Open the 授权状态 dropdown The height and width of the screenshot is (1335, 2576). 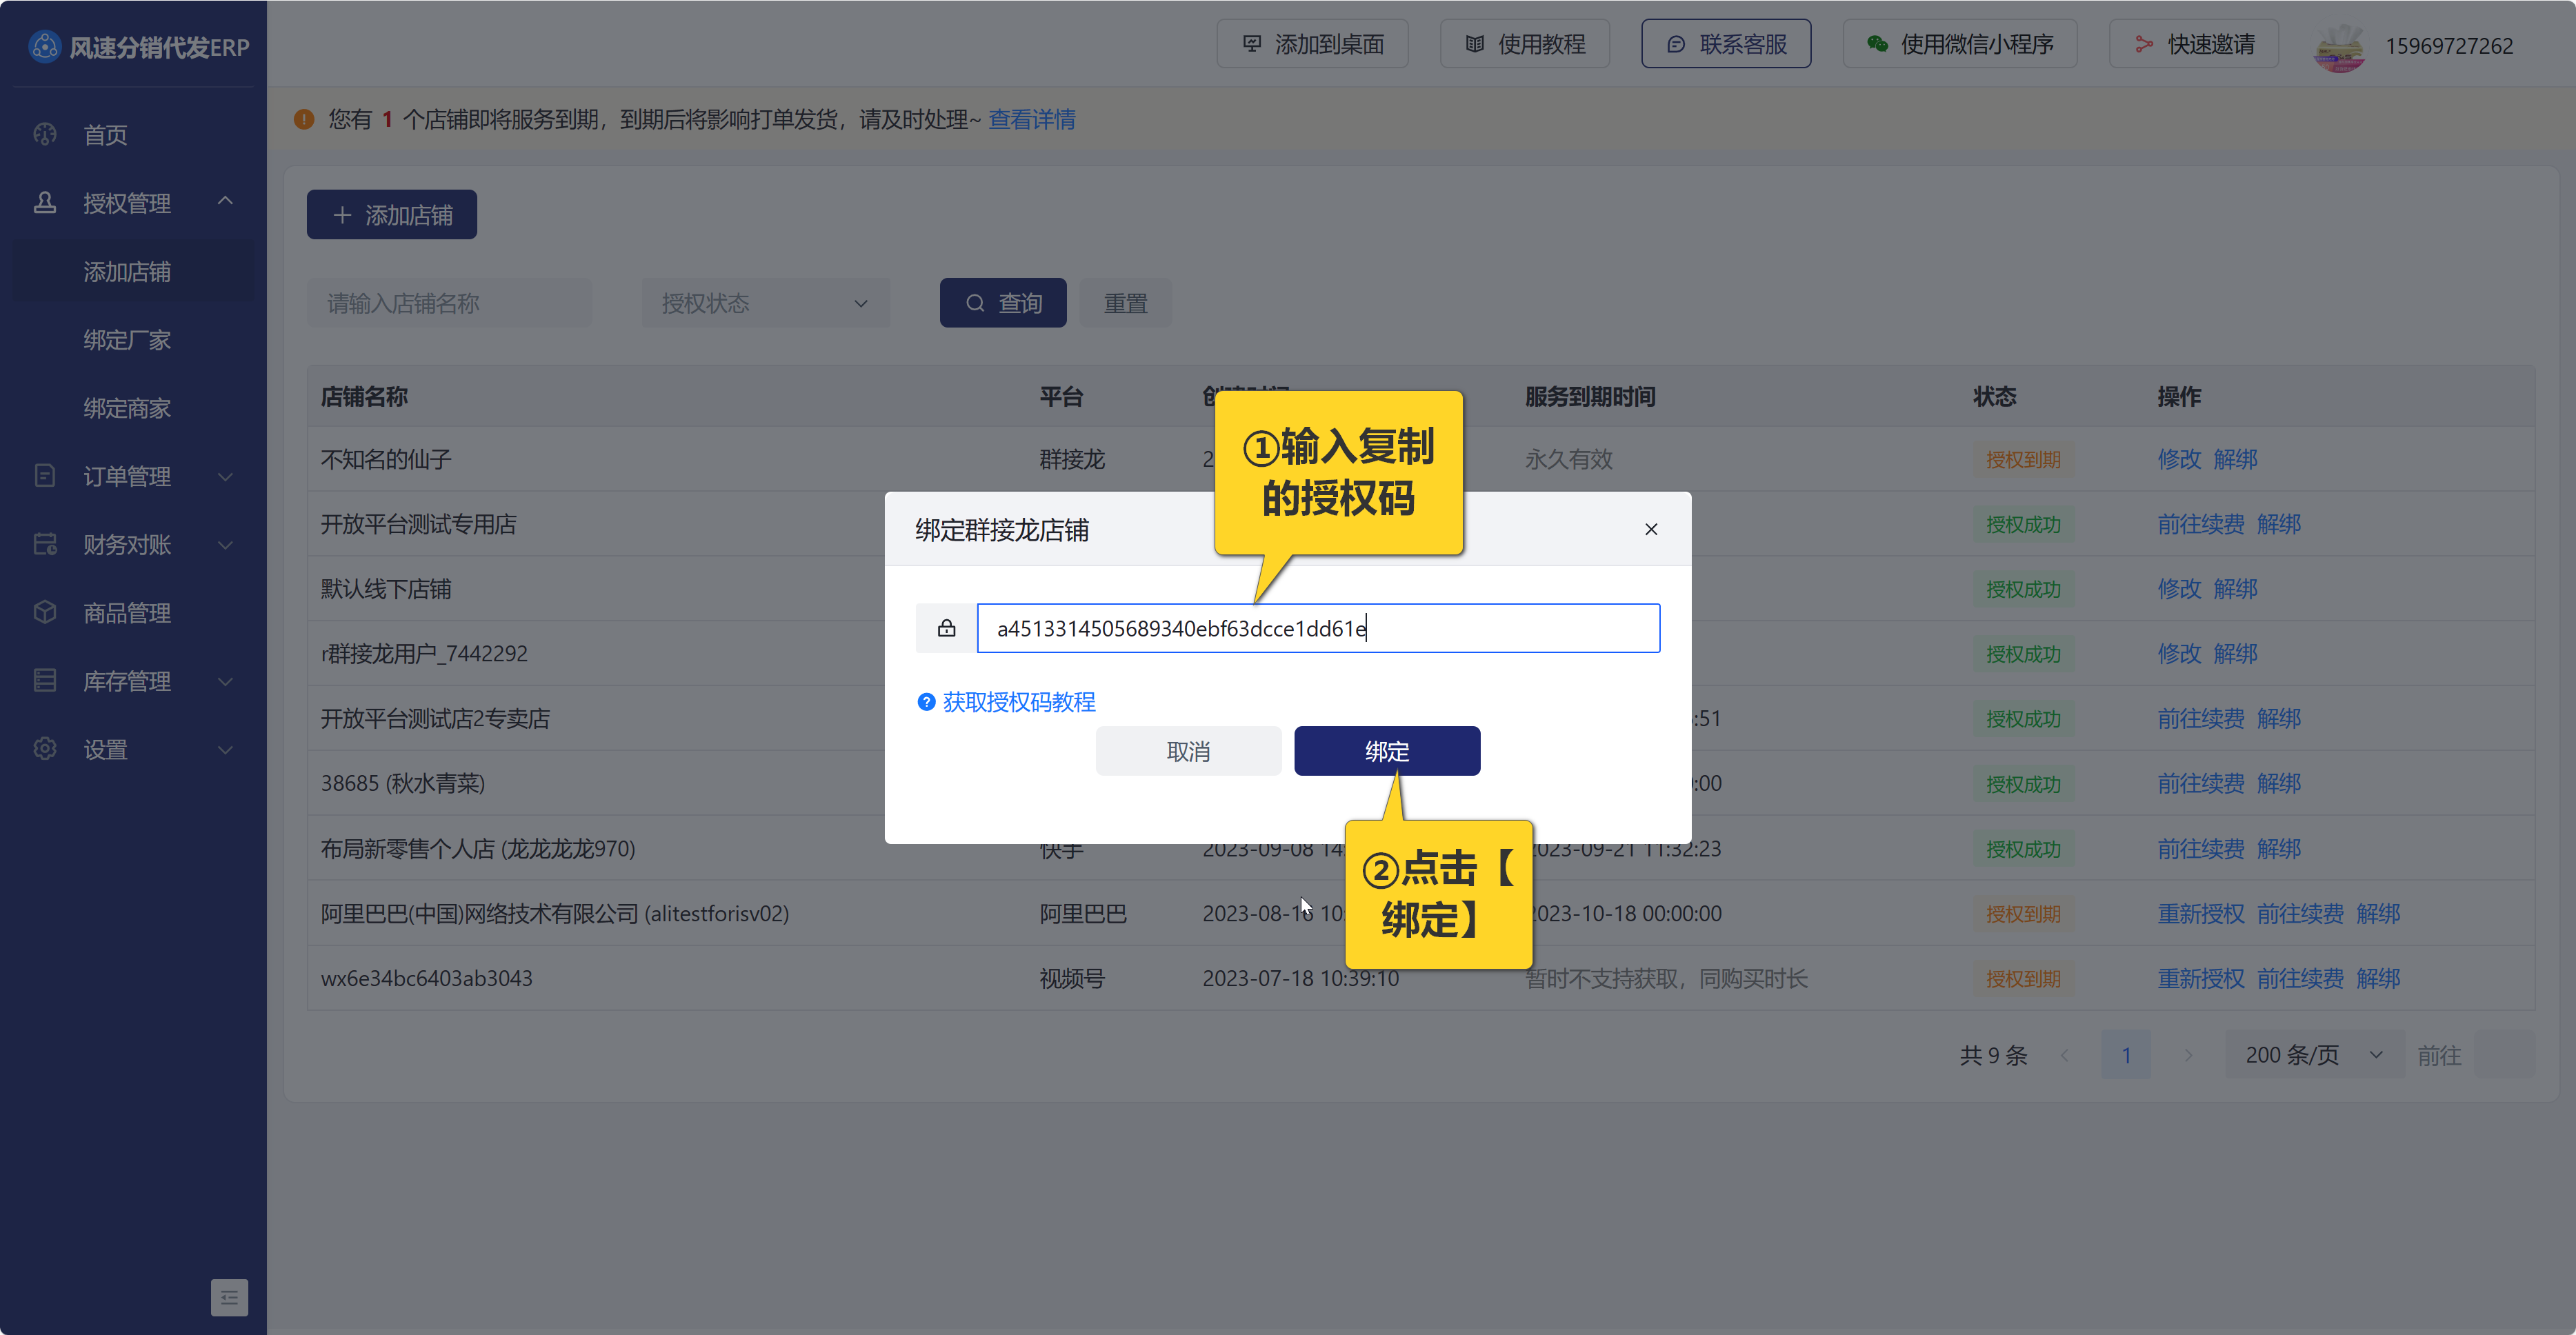(x=765, y=303)
